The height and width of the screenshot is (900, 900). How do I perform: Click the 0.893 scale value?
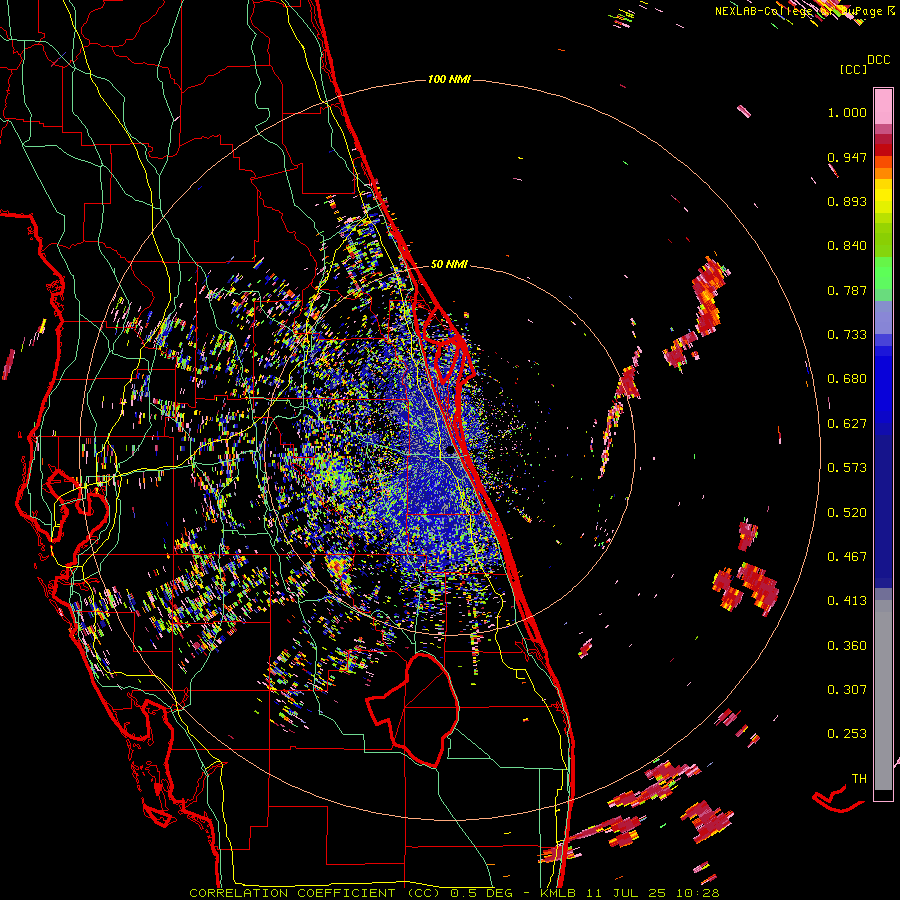click(847, 201)
